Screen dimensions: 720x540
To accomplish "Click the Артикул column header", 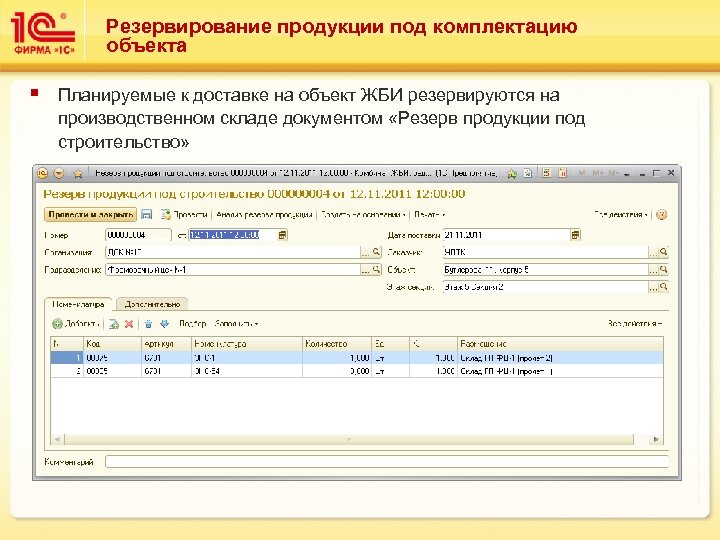I will click(x=166, y=343).
